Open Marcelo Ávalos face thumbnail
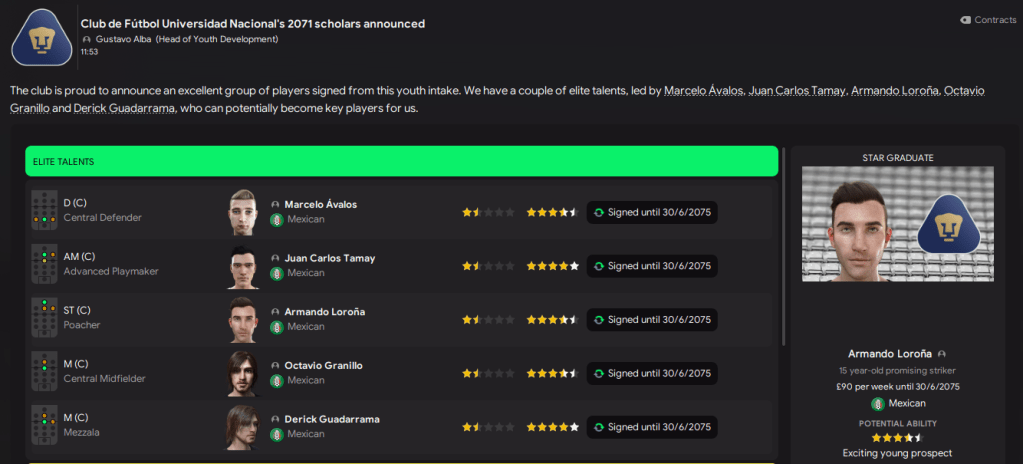This screenshot has width=1023, height=464. pos(243,211)
